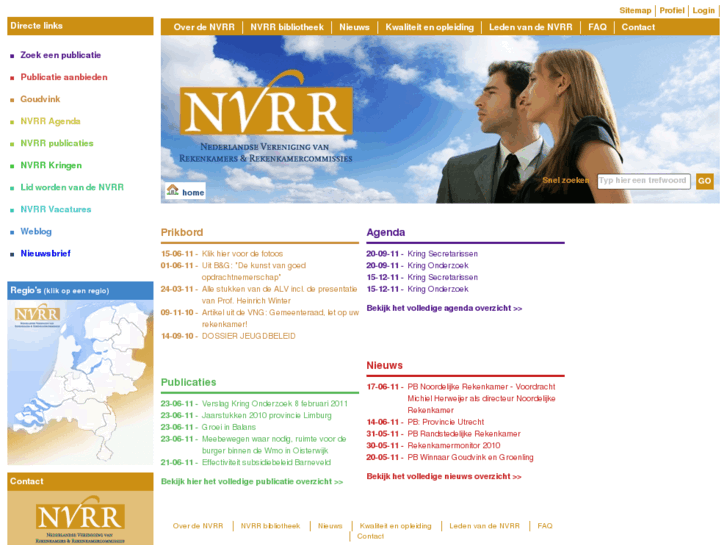The height and width of the screenshot is (545, 727).
Task: Click footer Nieuws link
Action: click(330, 526)
